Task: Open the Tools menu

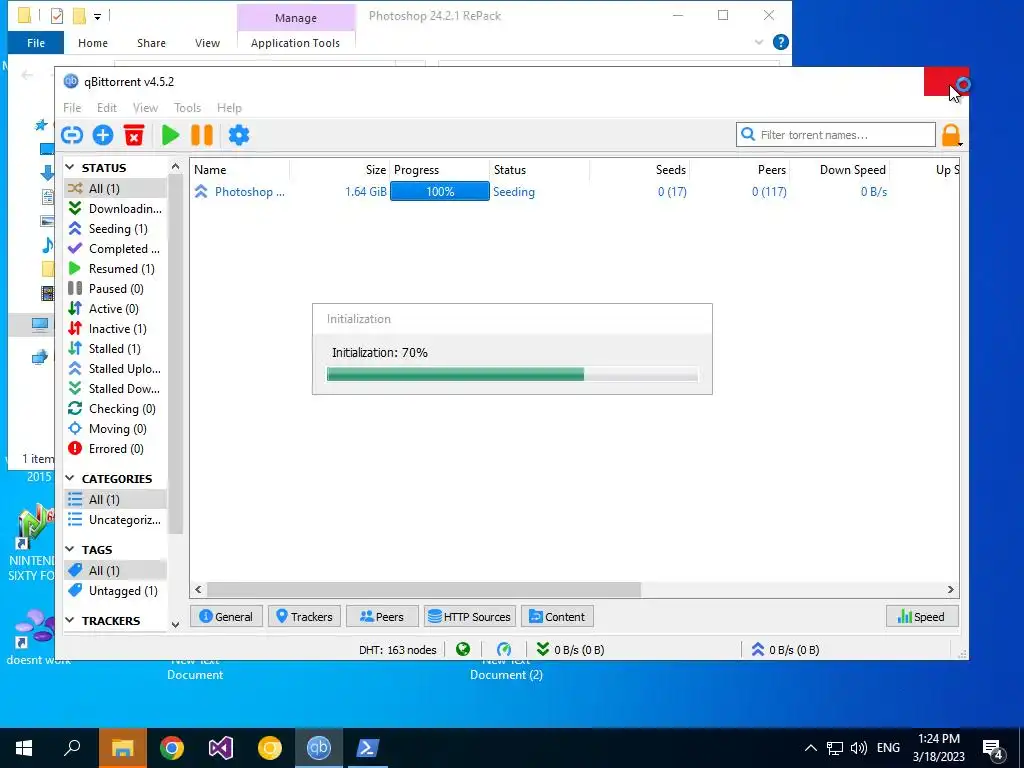Action: tap(187, 108)
